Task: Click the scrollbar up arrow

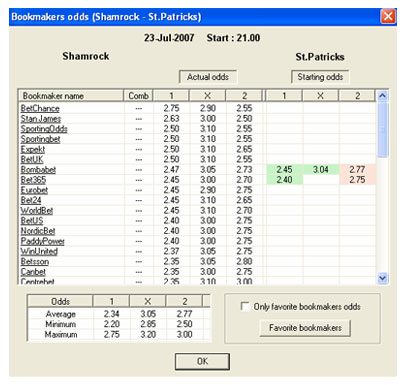Action: pyautogui.click(x=382, y=96)
